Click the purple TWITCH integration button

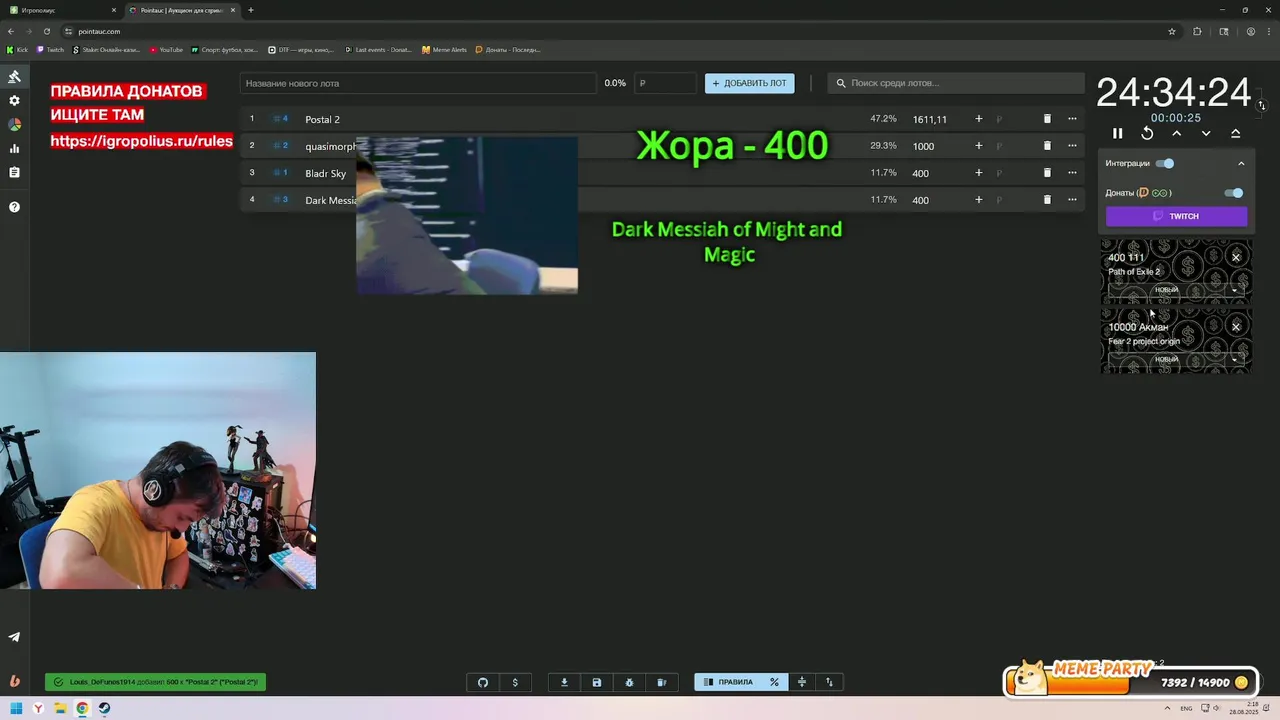pos(1176,216)
